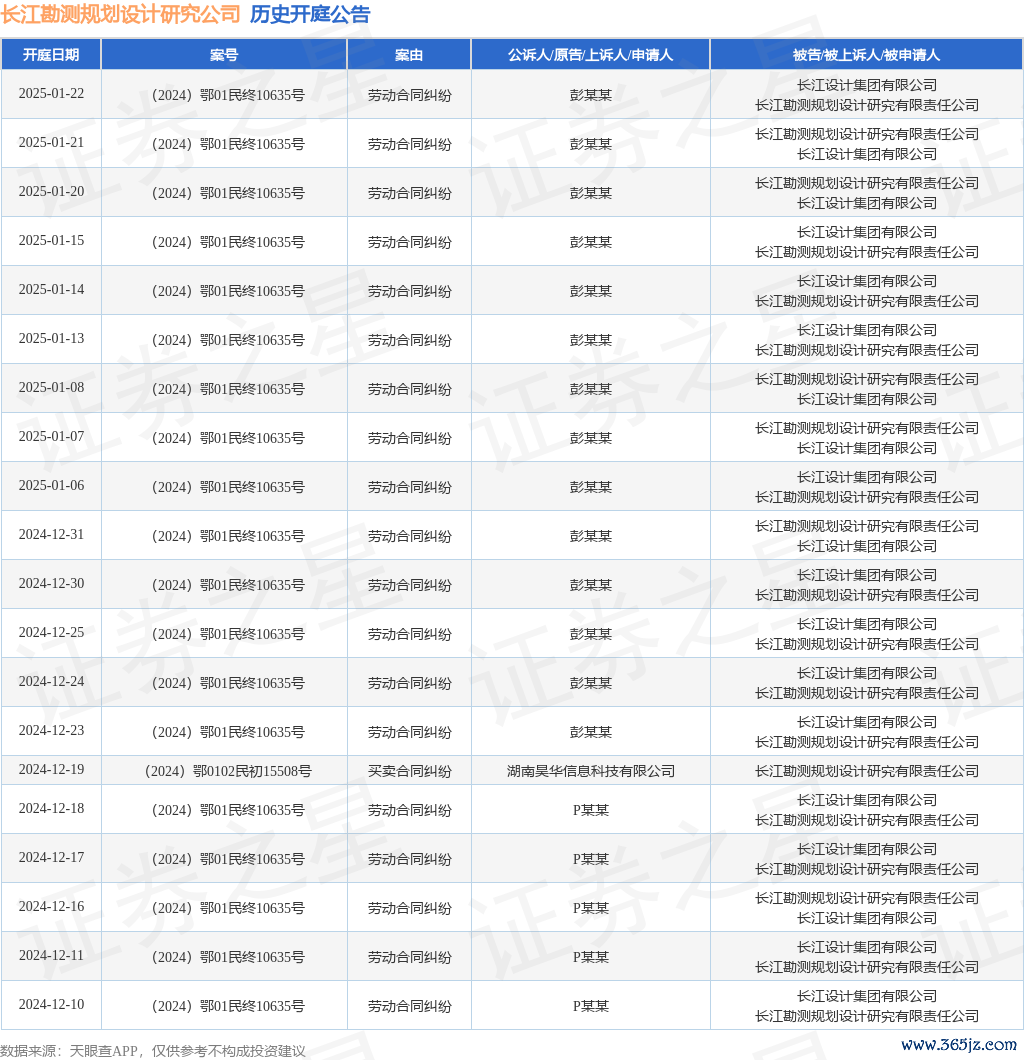Click the date 2024-12-11

[x=51, y=956]
